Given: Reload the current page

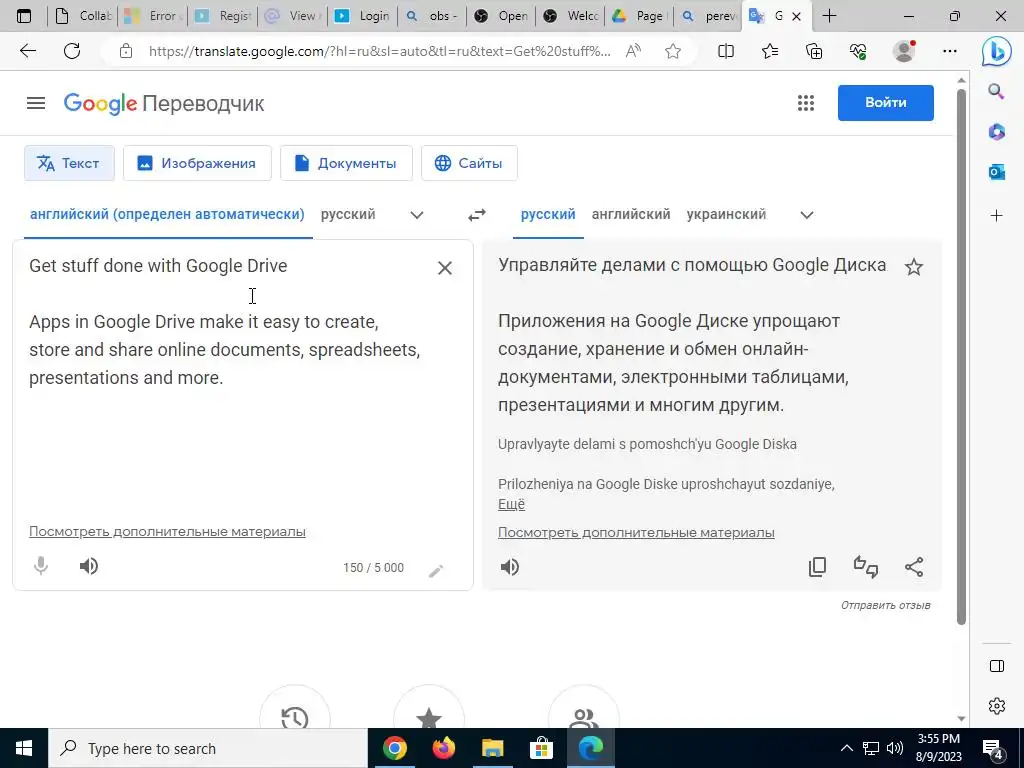Looking at the screenshot, I should coord(72,51).
